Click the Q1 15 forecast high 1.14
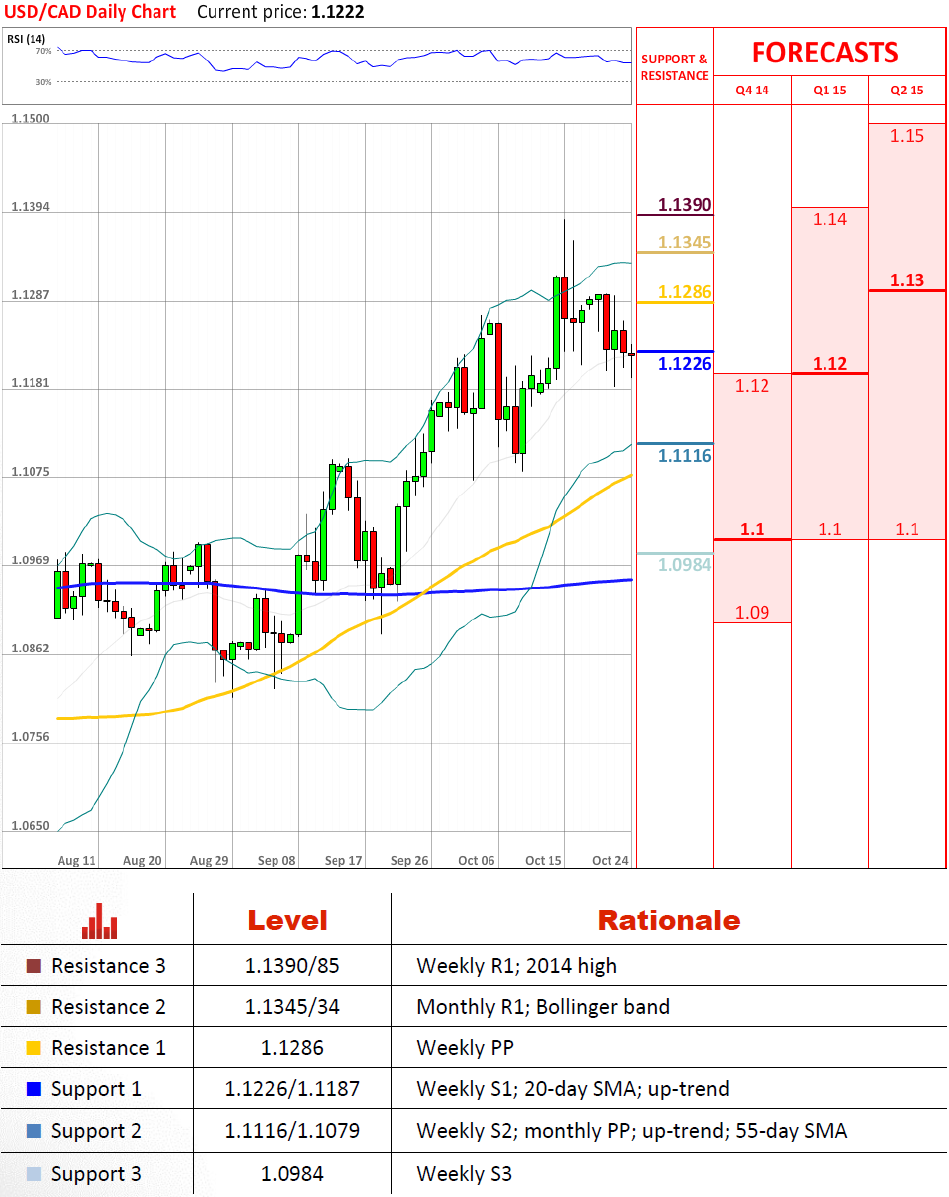949x1197 pixels. pyautogui.click(x=830, y=219)
